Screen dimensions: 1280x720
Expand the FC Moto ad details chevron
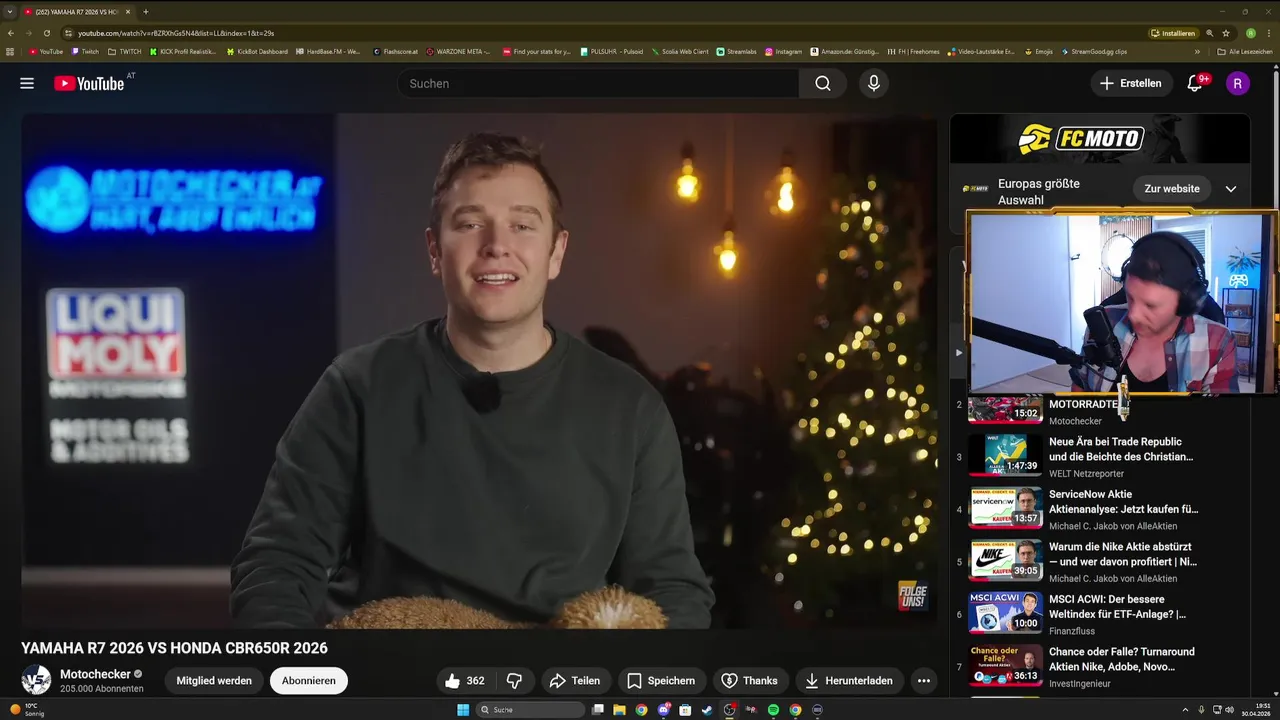point(1231,188)
